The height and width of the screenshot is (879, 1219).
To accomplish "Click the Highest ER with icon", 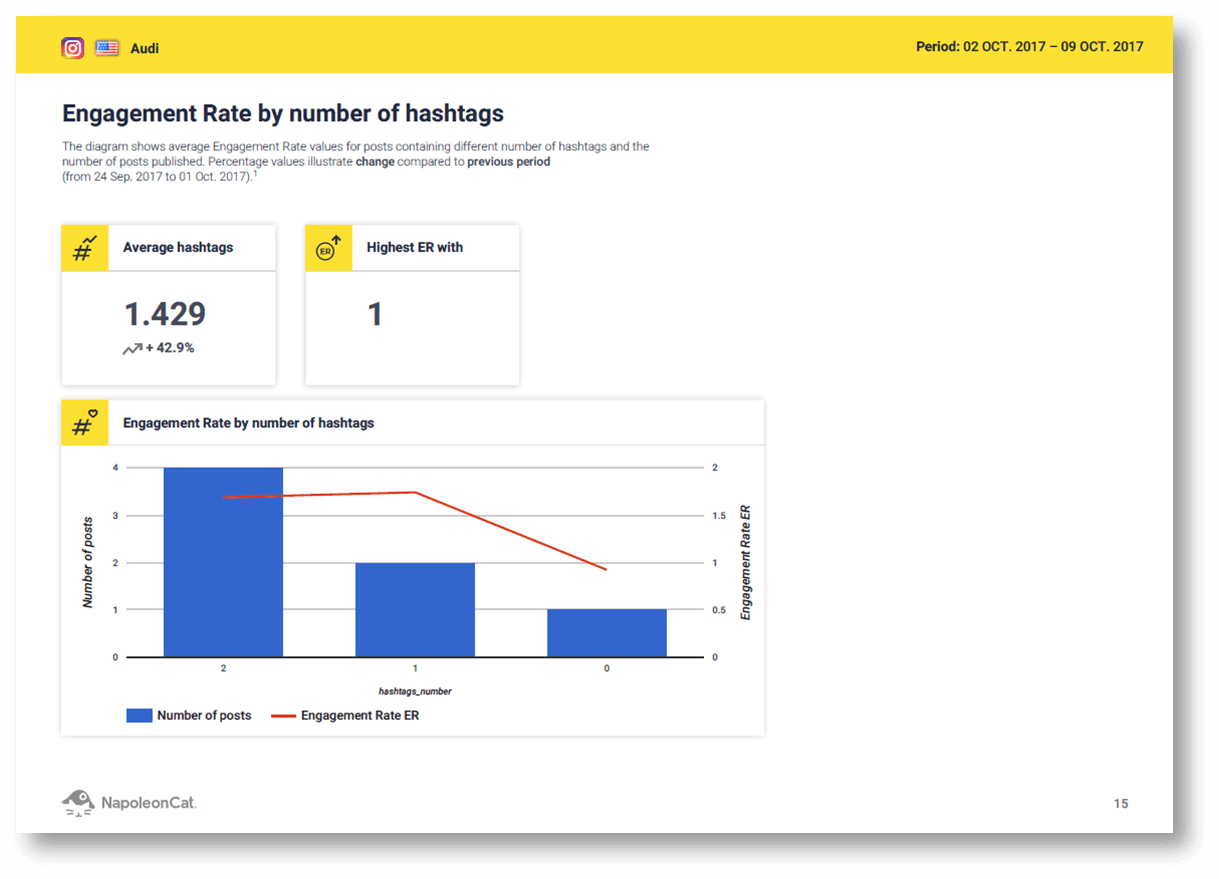I will pyautogui.click(x=329, y=248).
